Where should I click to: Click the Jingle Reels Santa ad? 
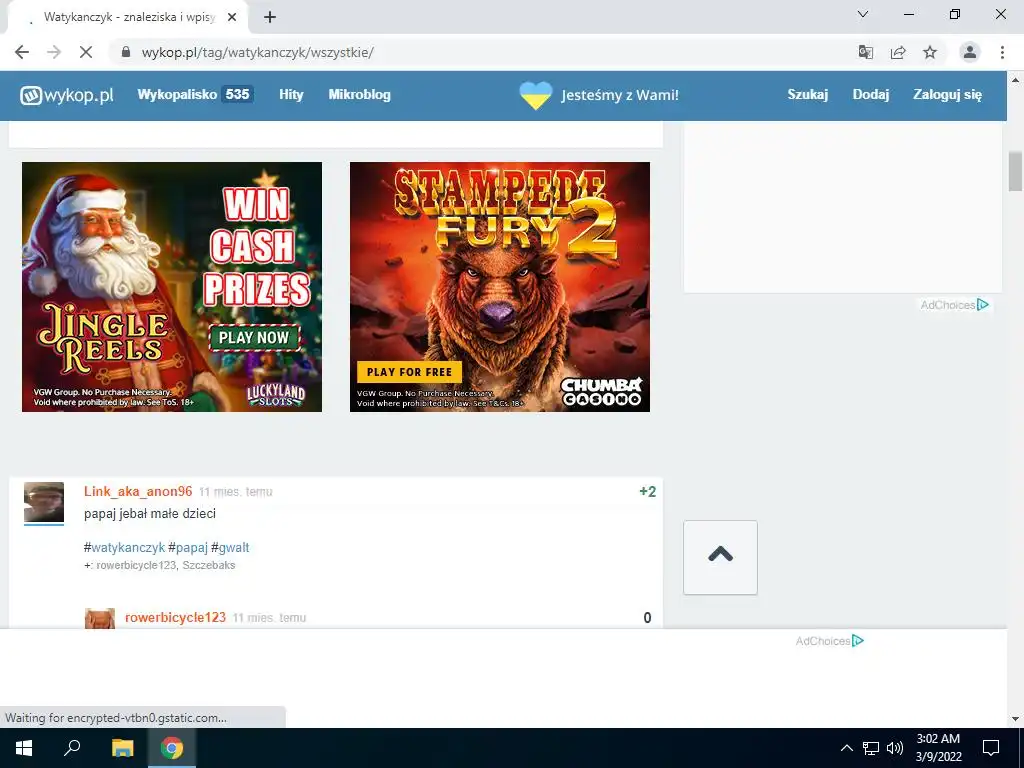172,287
